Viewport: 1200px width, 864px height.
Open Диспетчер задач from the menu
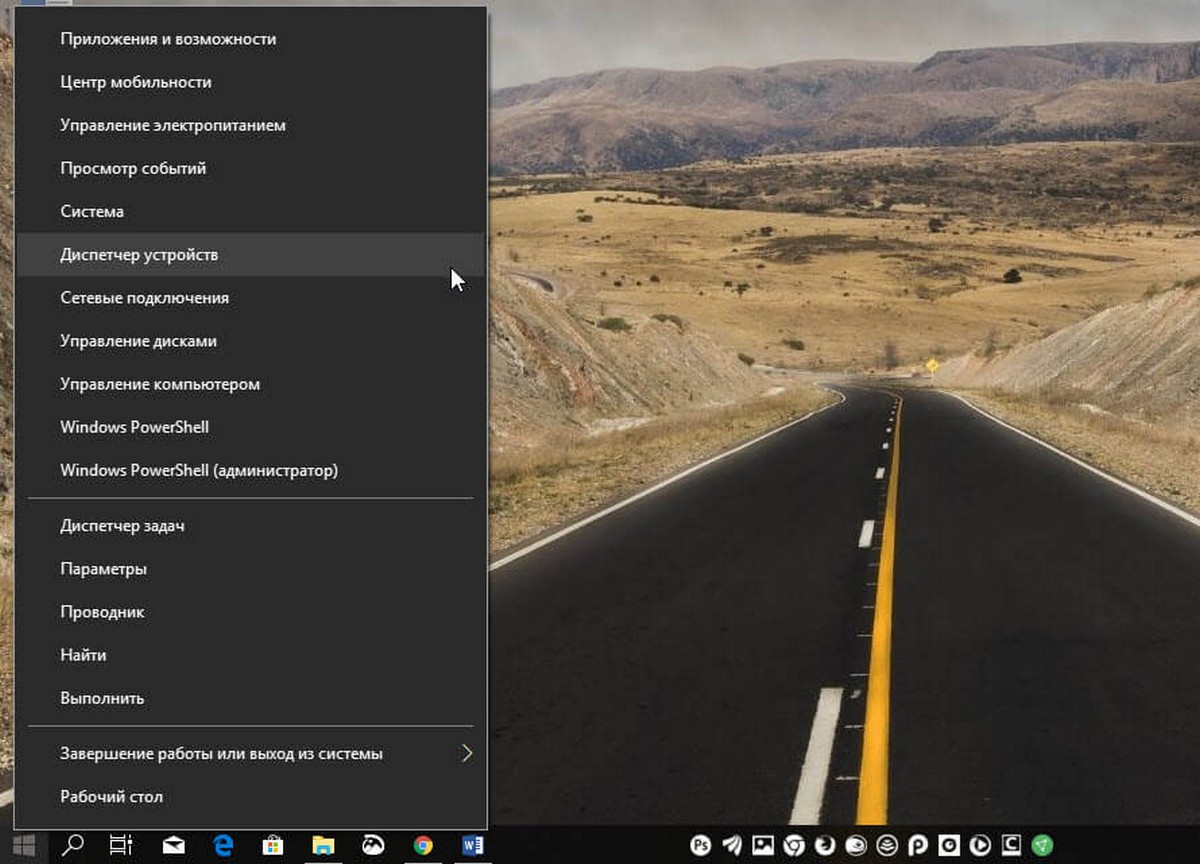[122, 526]
